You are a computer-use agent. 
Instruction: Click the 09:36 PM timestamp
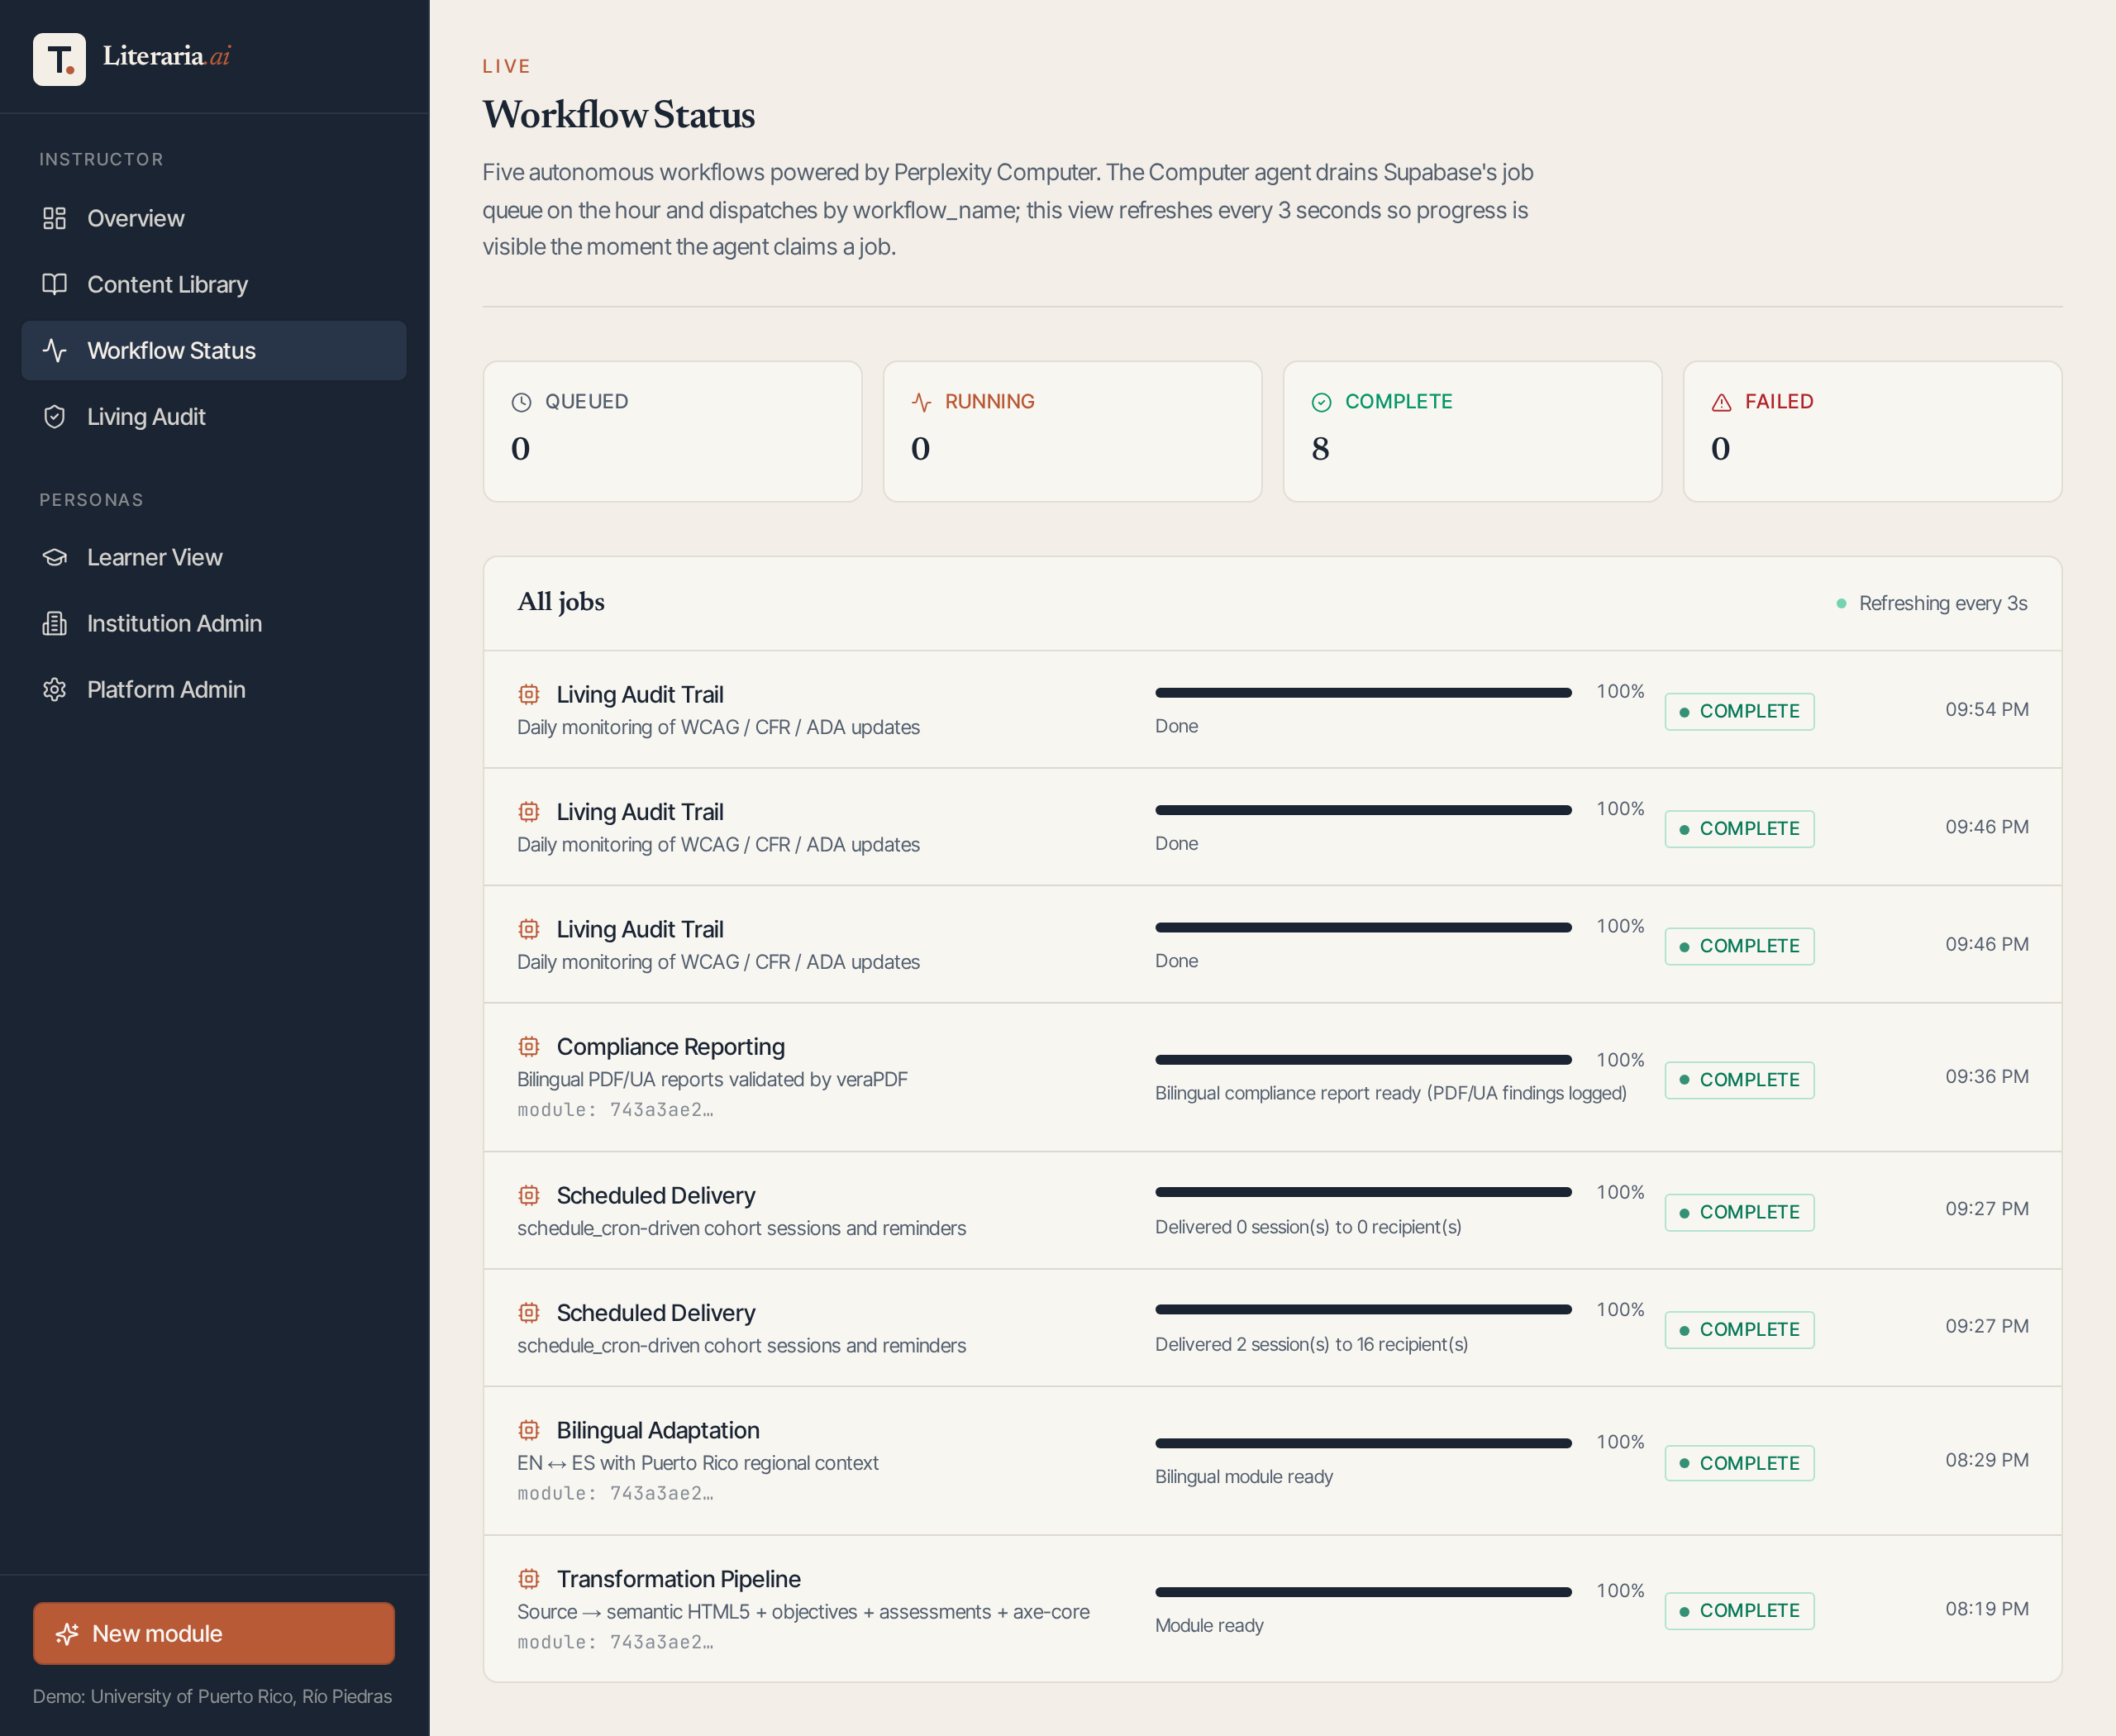pyautogui.click(x=1986, y=1076)
